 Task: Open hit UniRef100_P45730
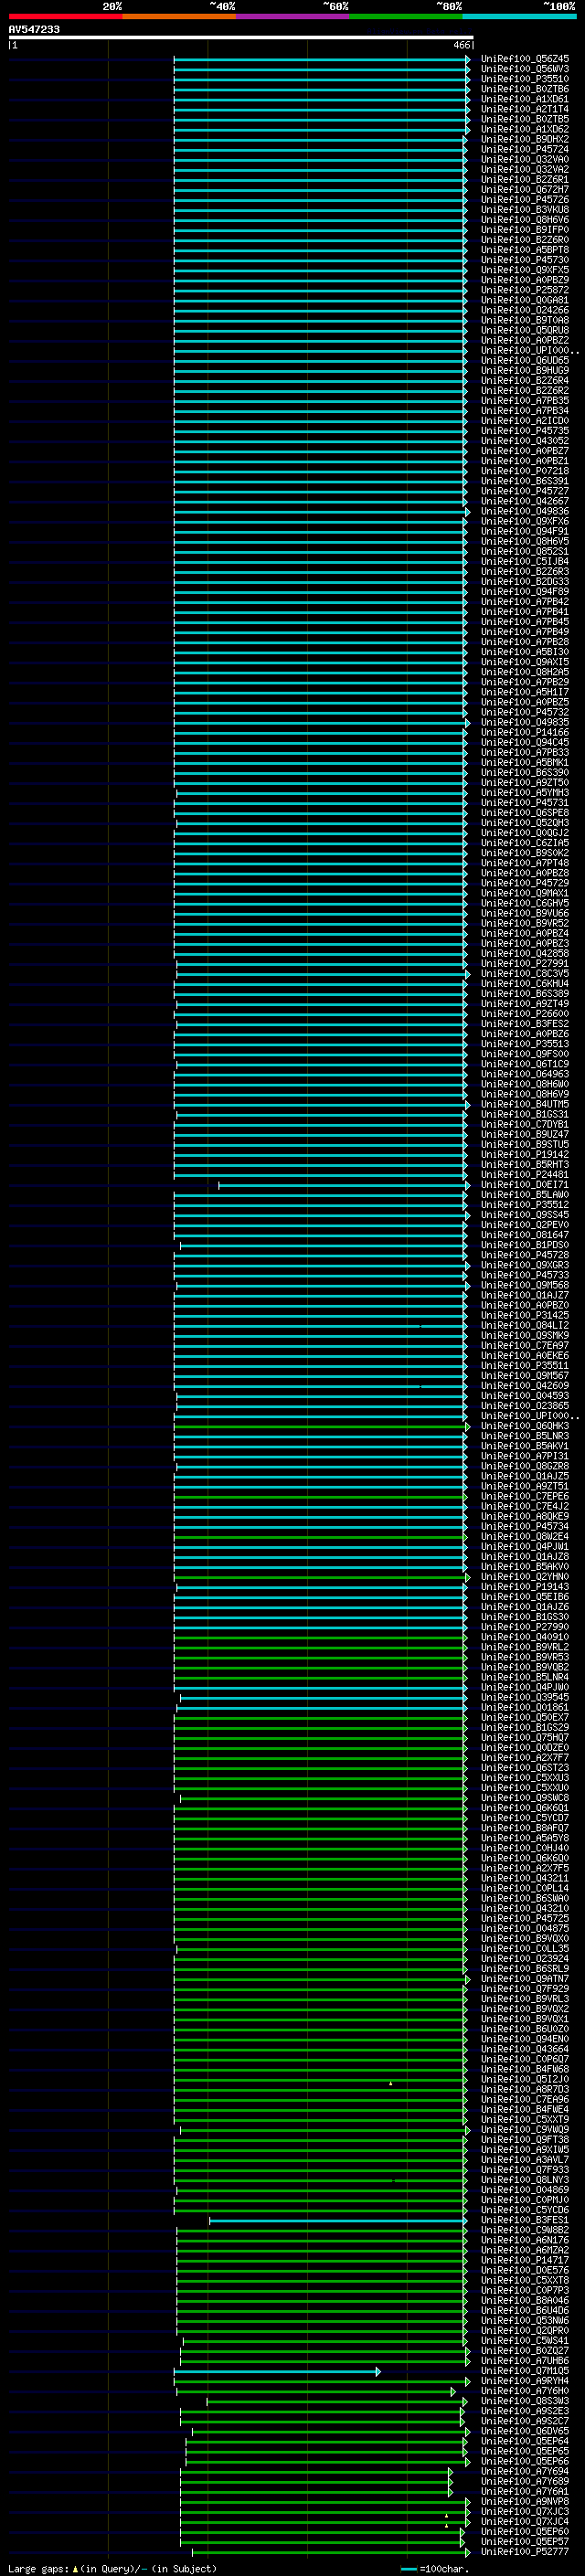(524, 260)
